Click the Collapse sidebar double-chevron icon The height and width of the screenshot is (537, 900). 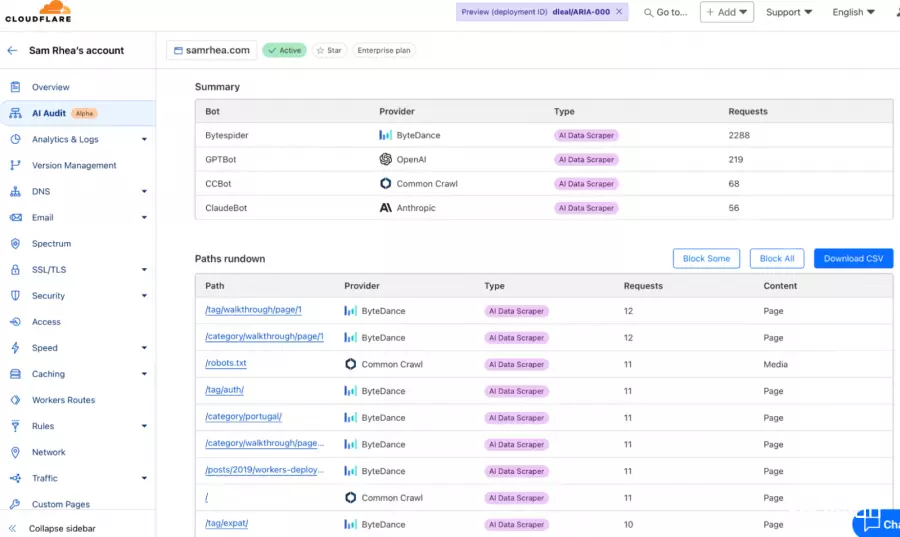13,528
